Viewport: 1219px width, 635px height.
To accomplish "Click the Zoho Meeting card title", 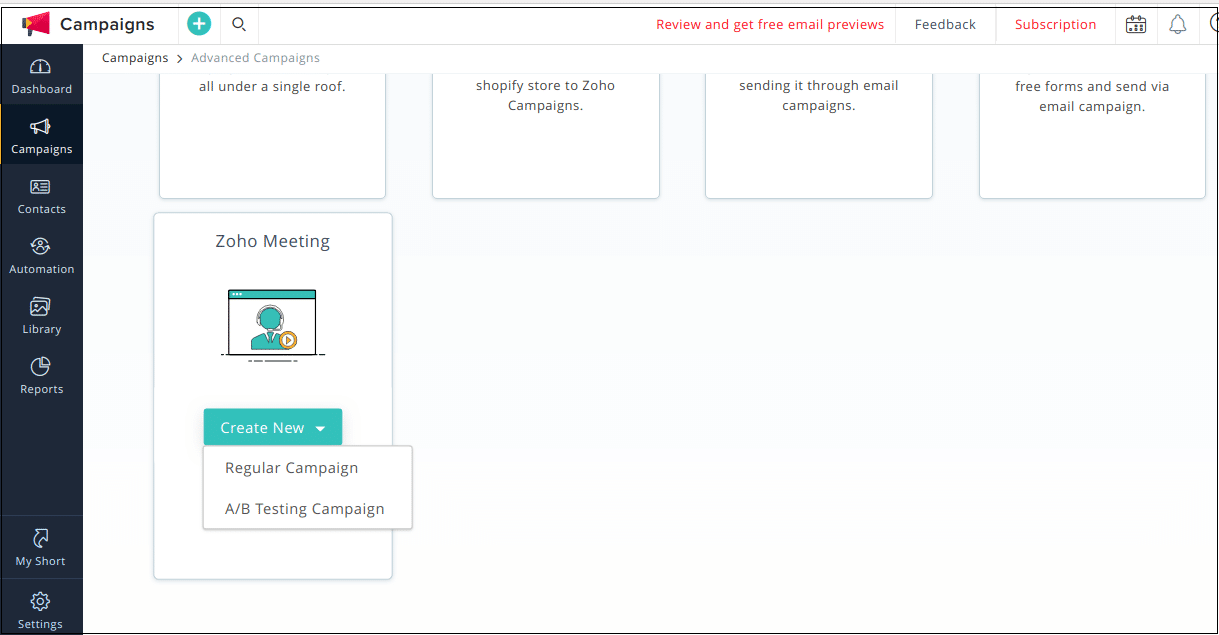I will point(273,241).
